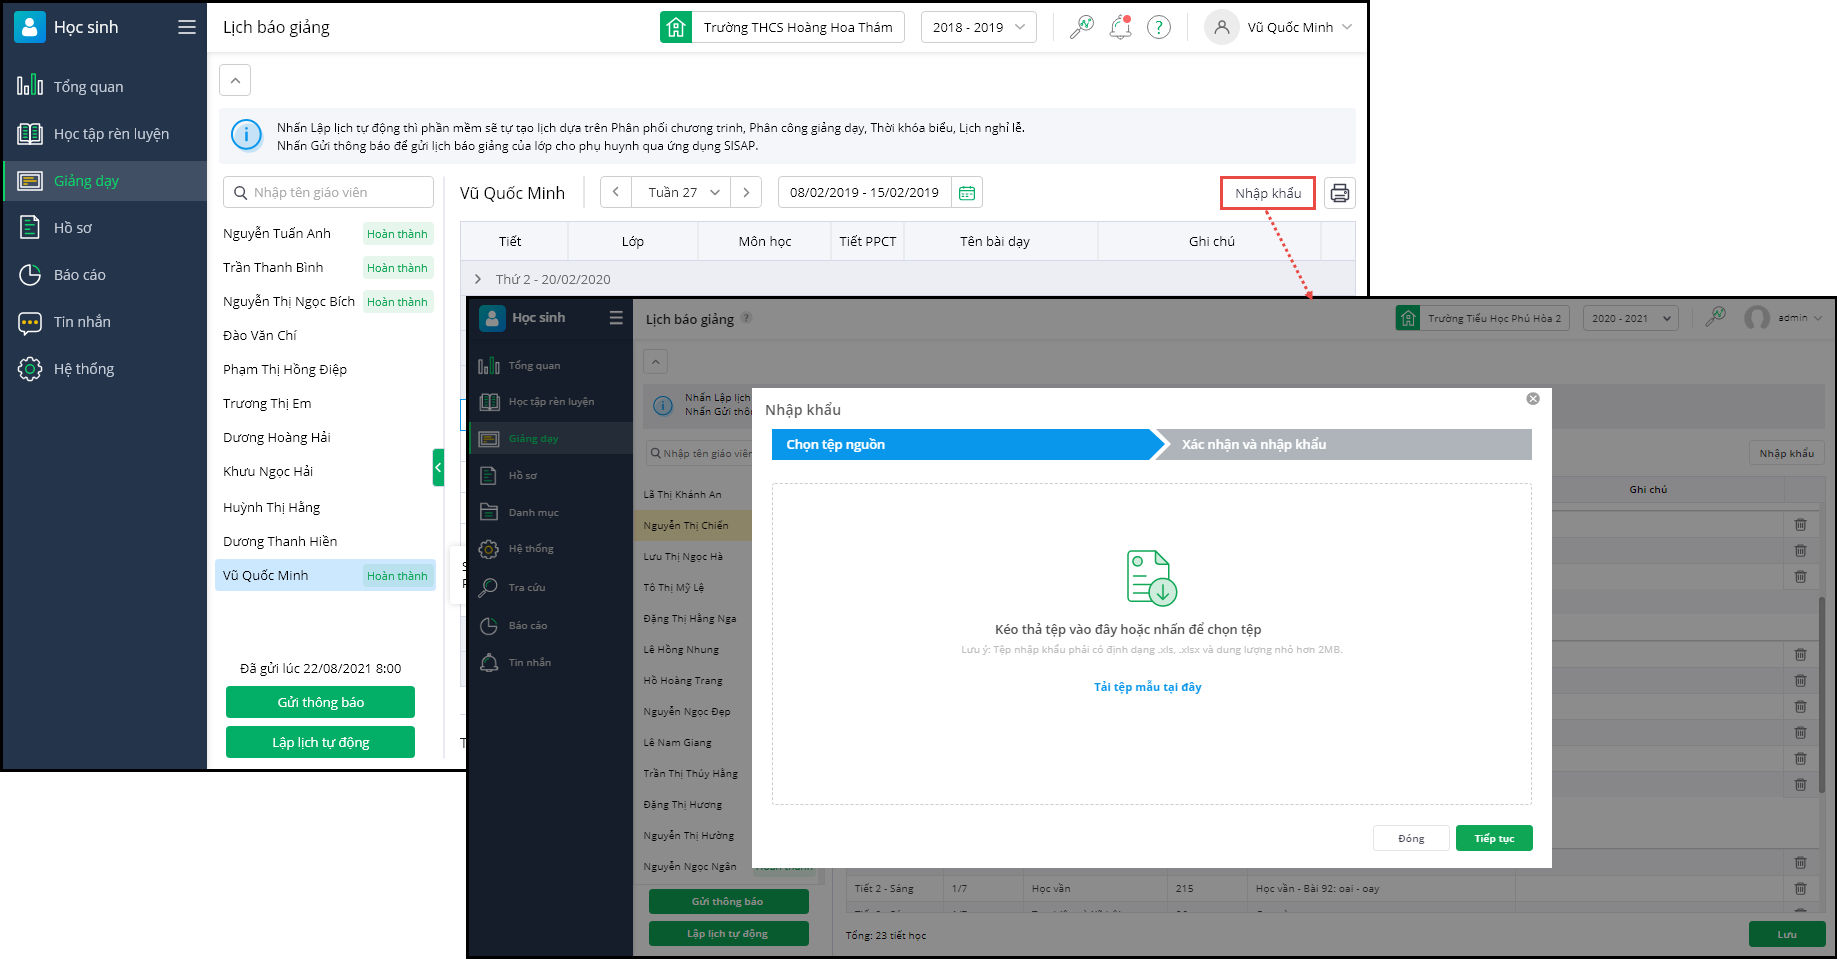Screen dimensions: 1837x960
Task: Open the admin account menu
Action: (1785, 318)
